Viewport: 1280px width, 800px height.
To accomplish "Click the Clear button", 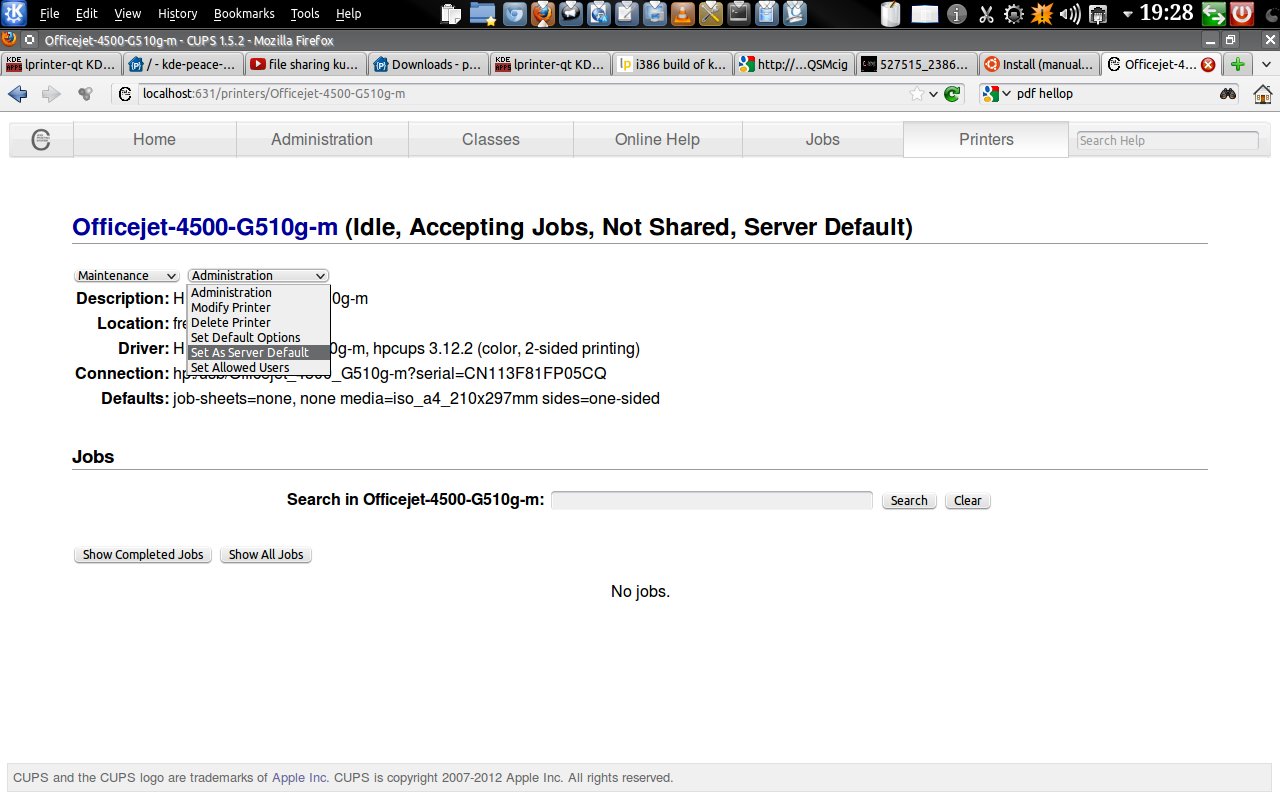I will [x=967, y=501].
